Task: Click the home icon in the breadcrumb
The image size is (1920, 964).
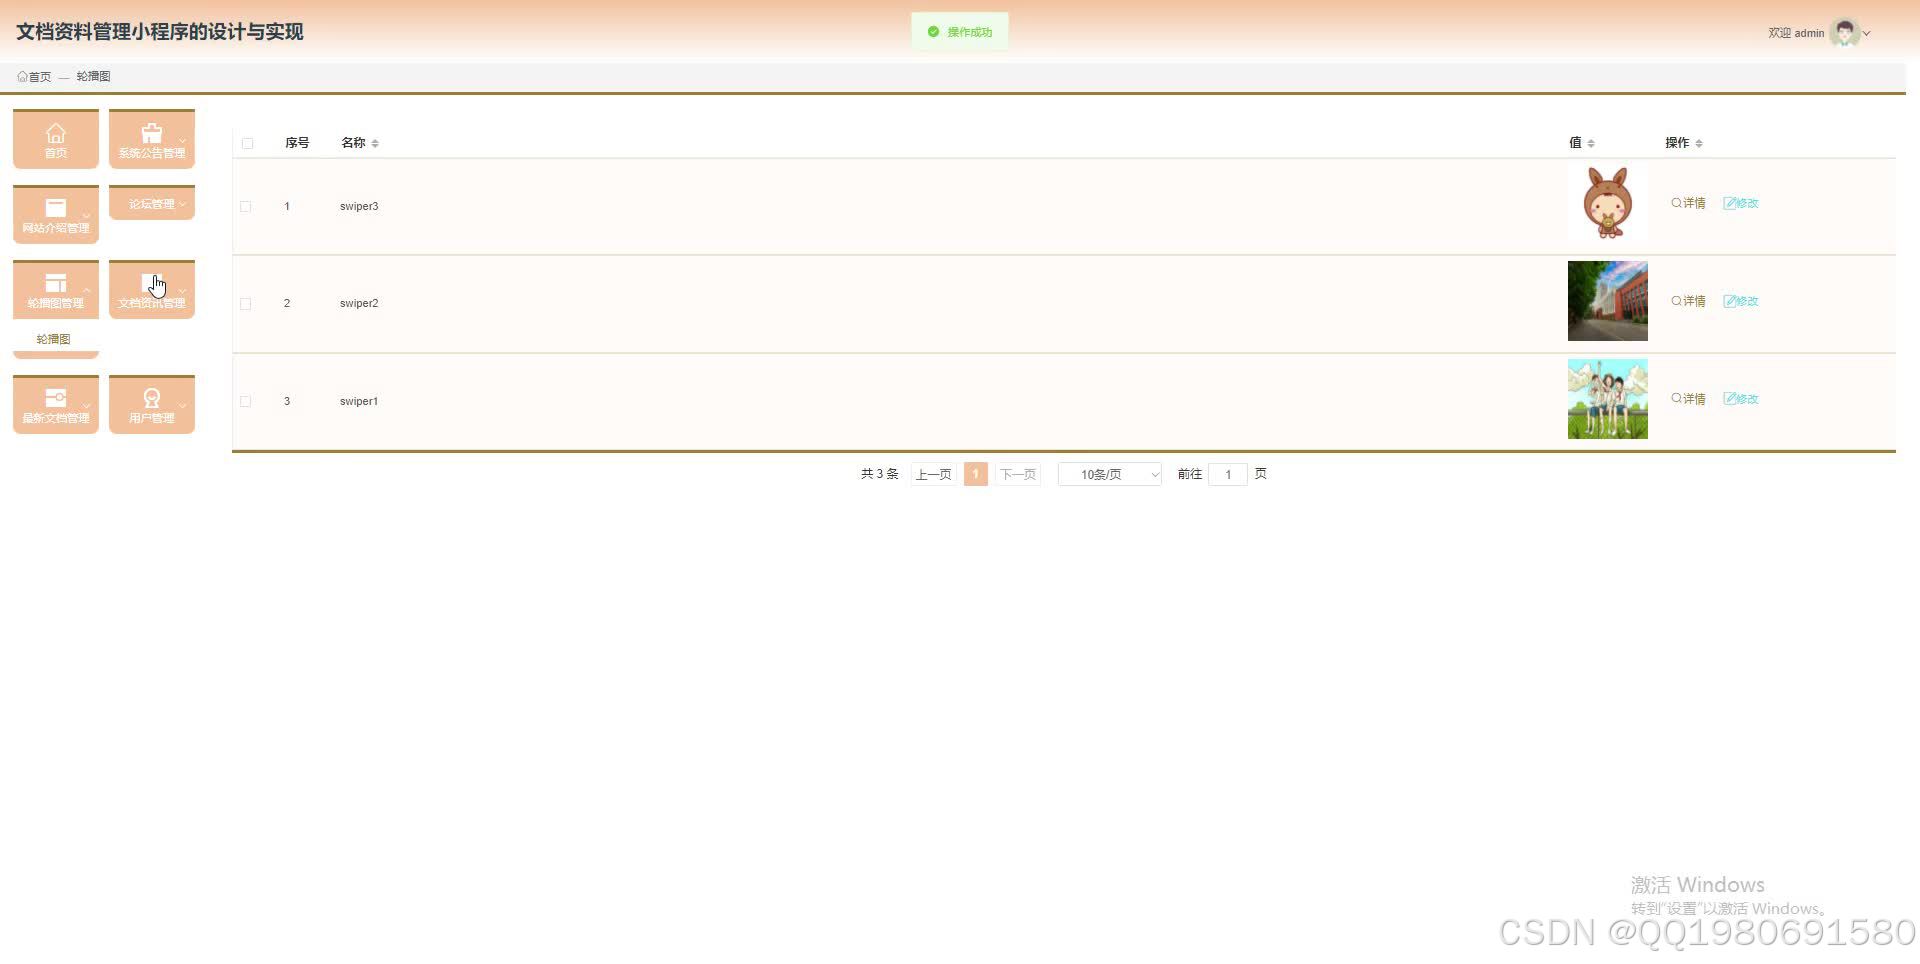Action: pos(22,76)
